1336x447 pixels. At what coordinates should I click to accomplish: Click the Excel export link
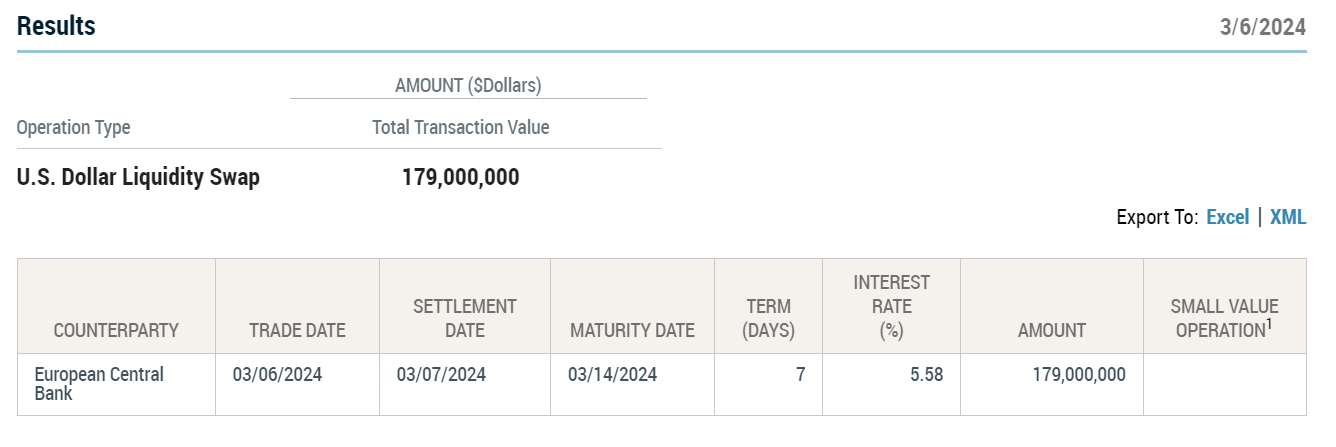1227,217
